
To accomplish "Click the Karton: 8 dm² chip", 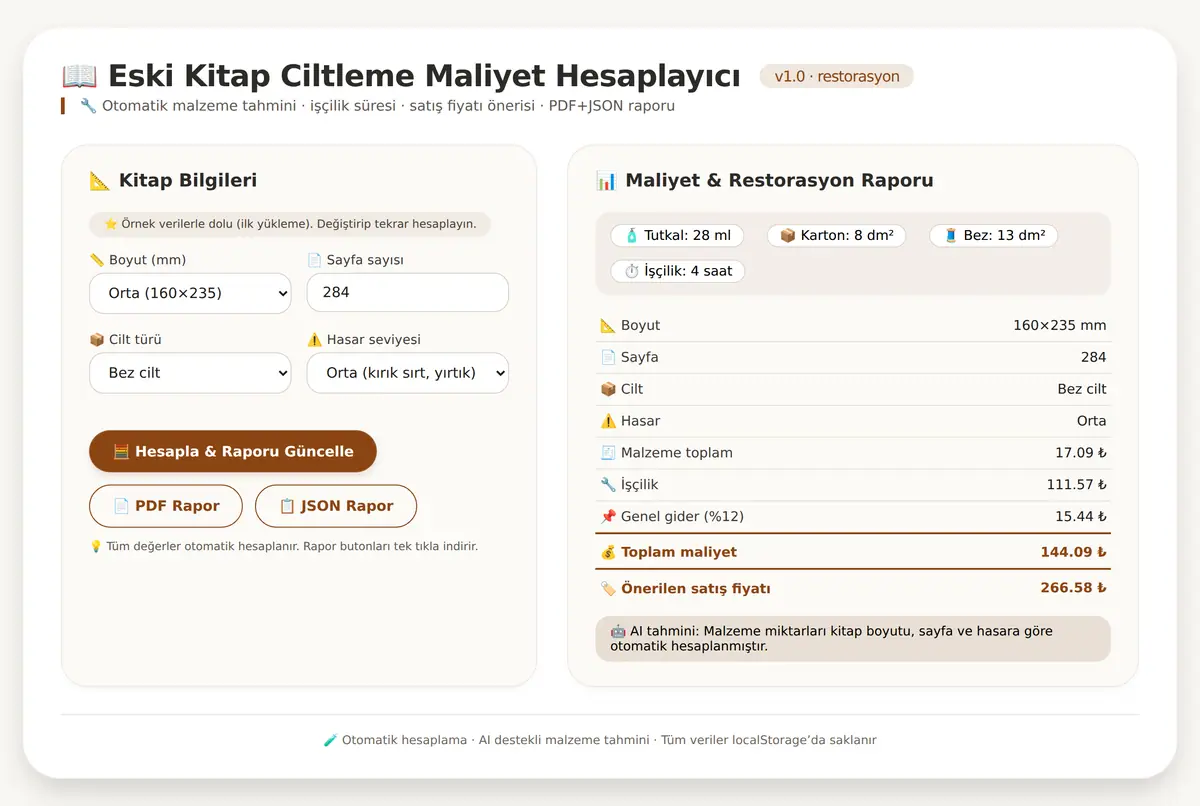I will (836, 236).
